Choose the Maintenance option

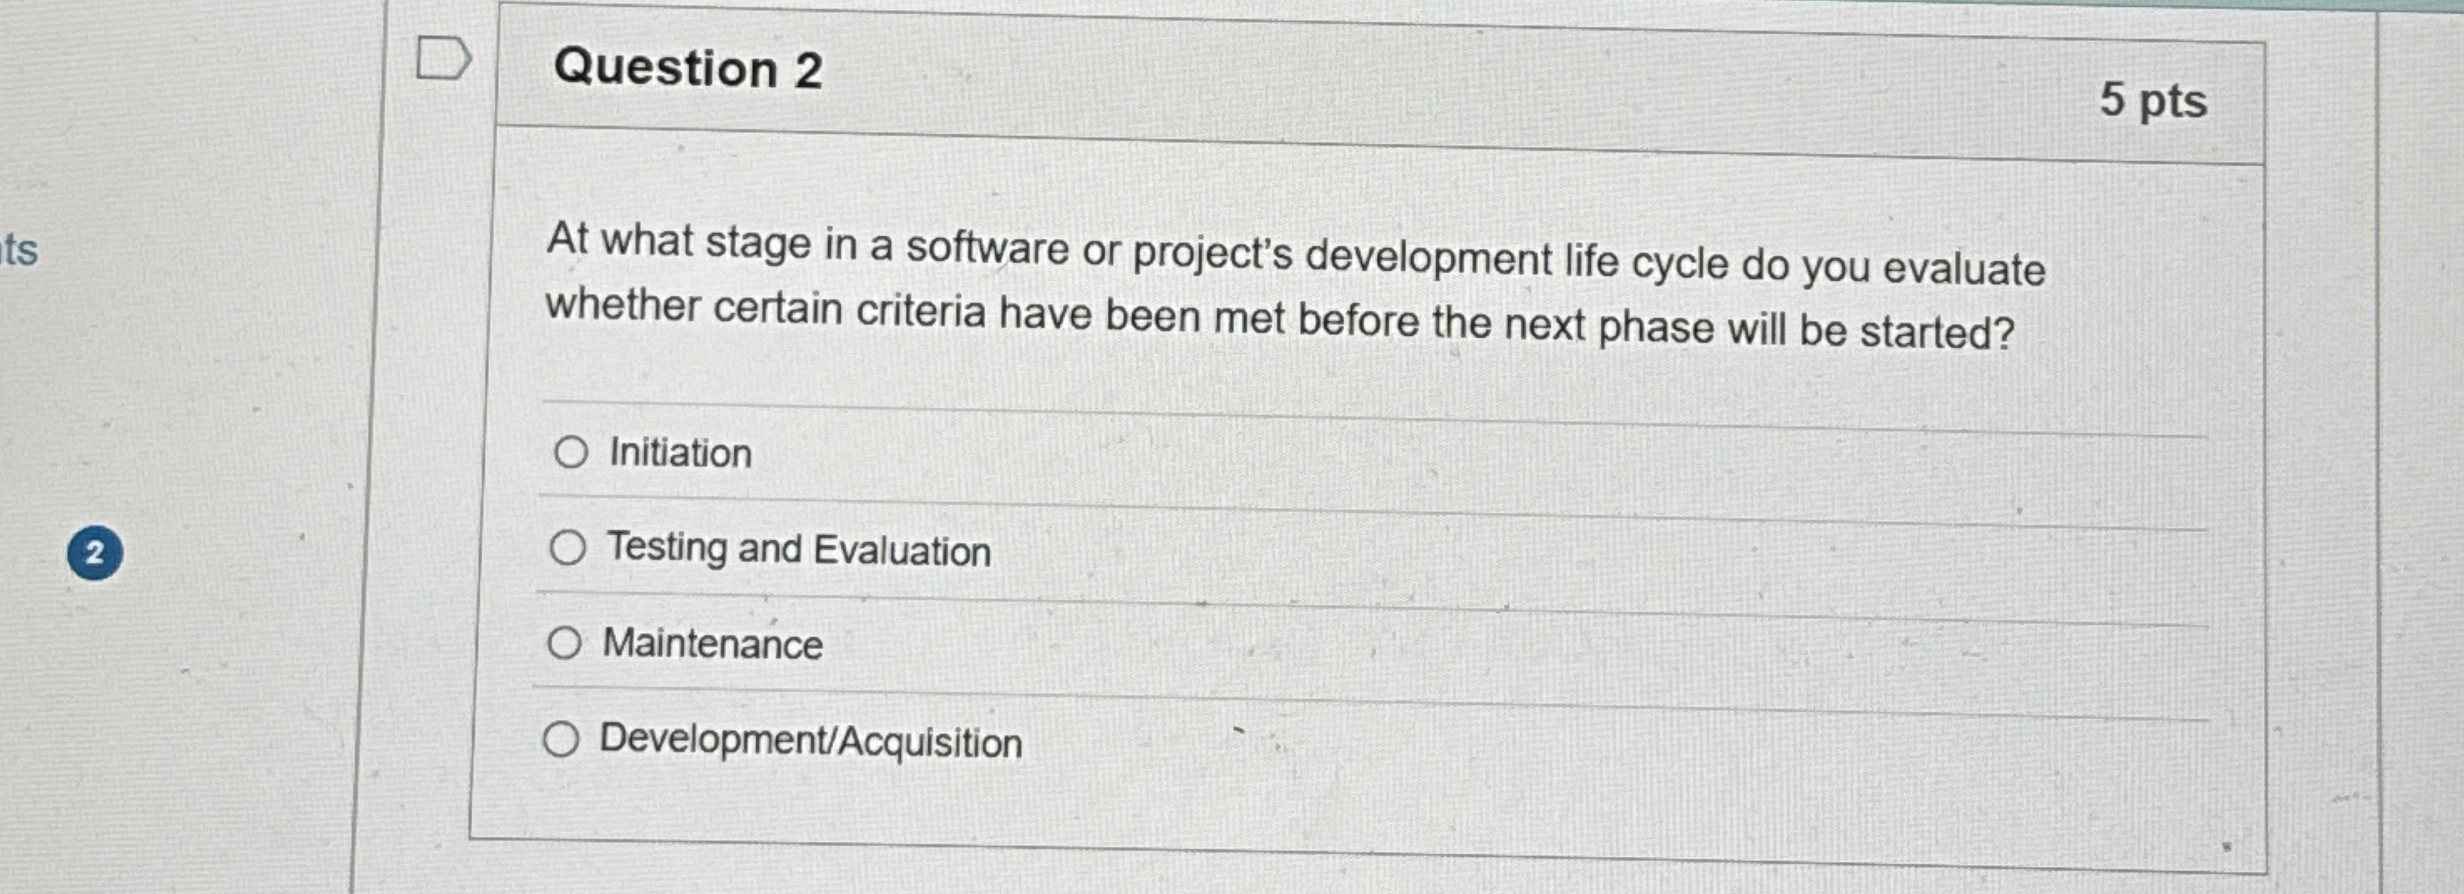pyautogui.click(x=567, y=643)
